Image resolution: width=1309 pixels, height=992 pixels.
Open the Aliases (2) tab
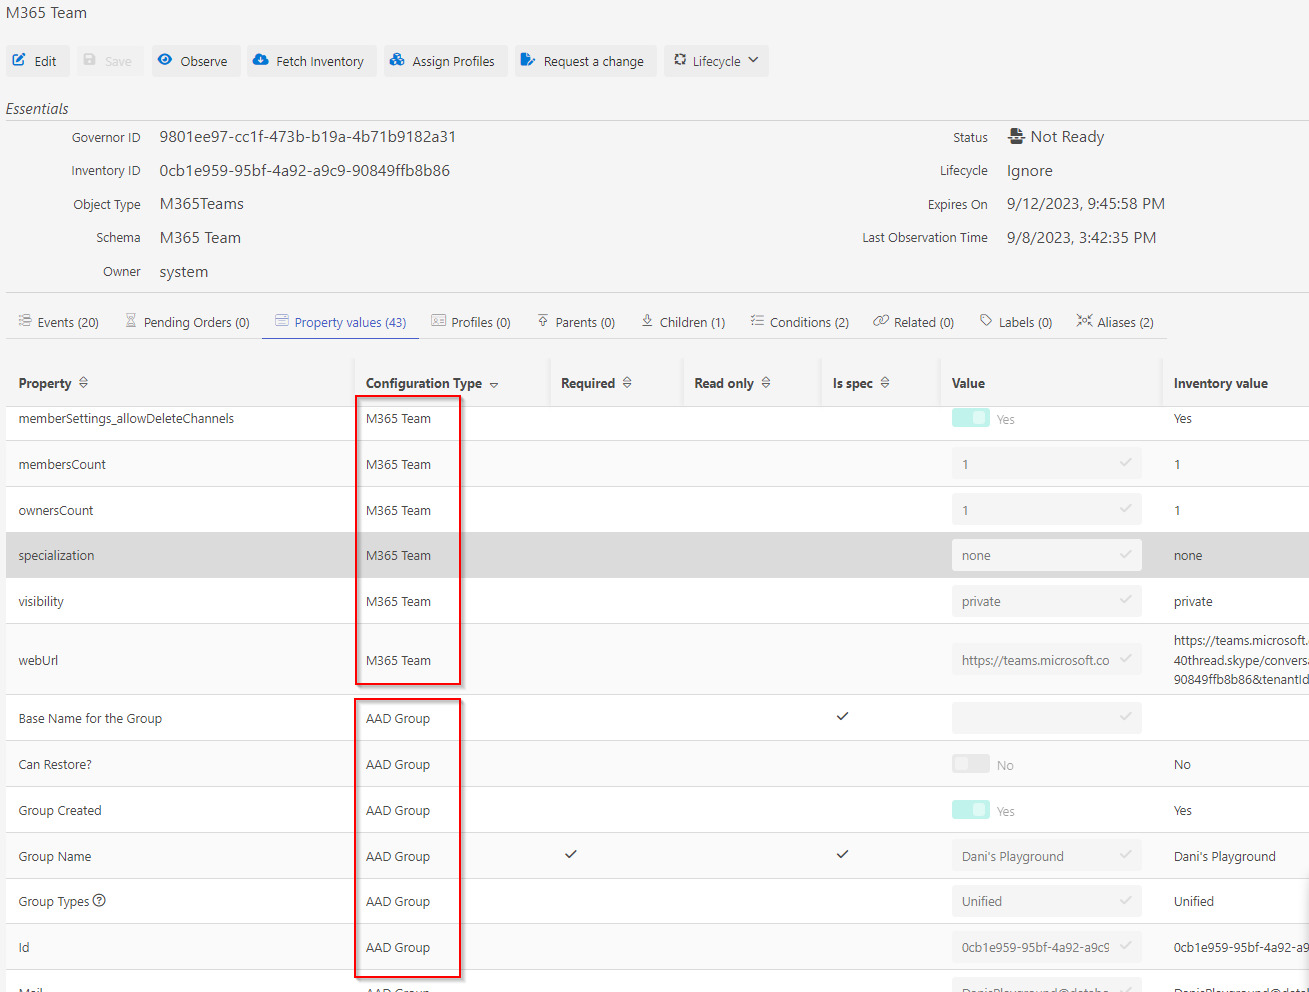pyautogui.click(x=1115, y=322)
